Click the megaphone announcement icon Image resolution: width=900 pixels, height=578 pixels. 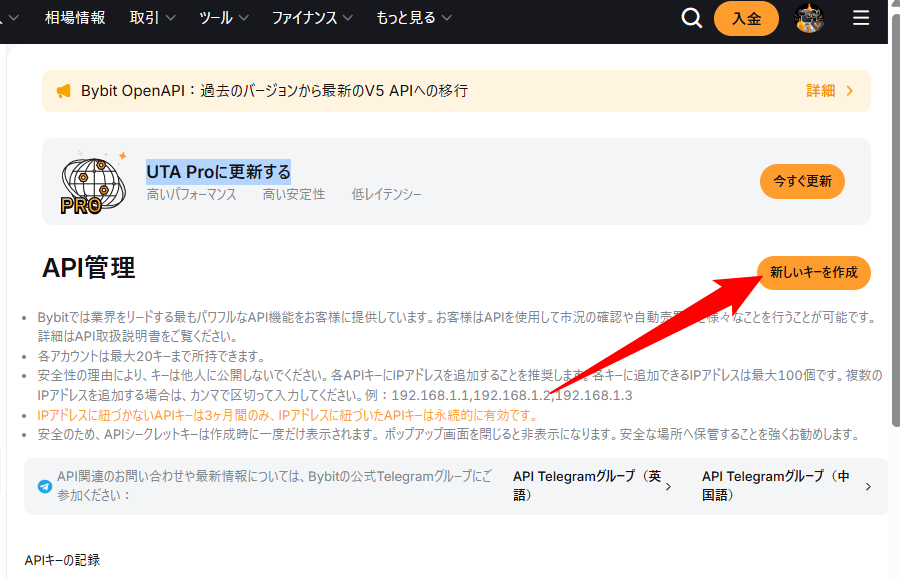point(64,91)
